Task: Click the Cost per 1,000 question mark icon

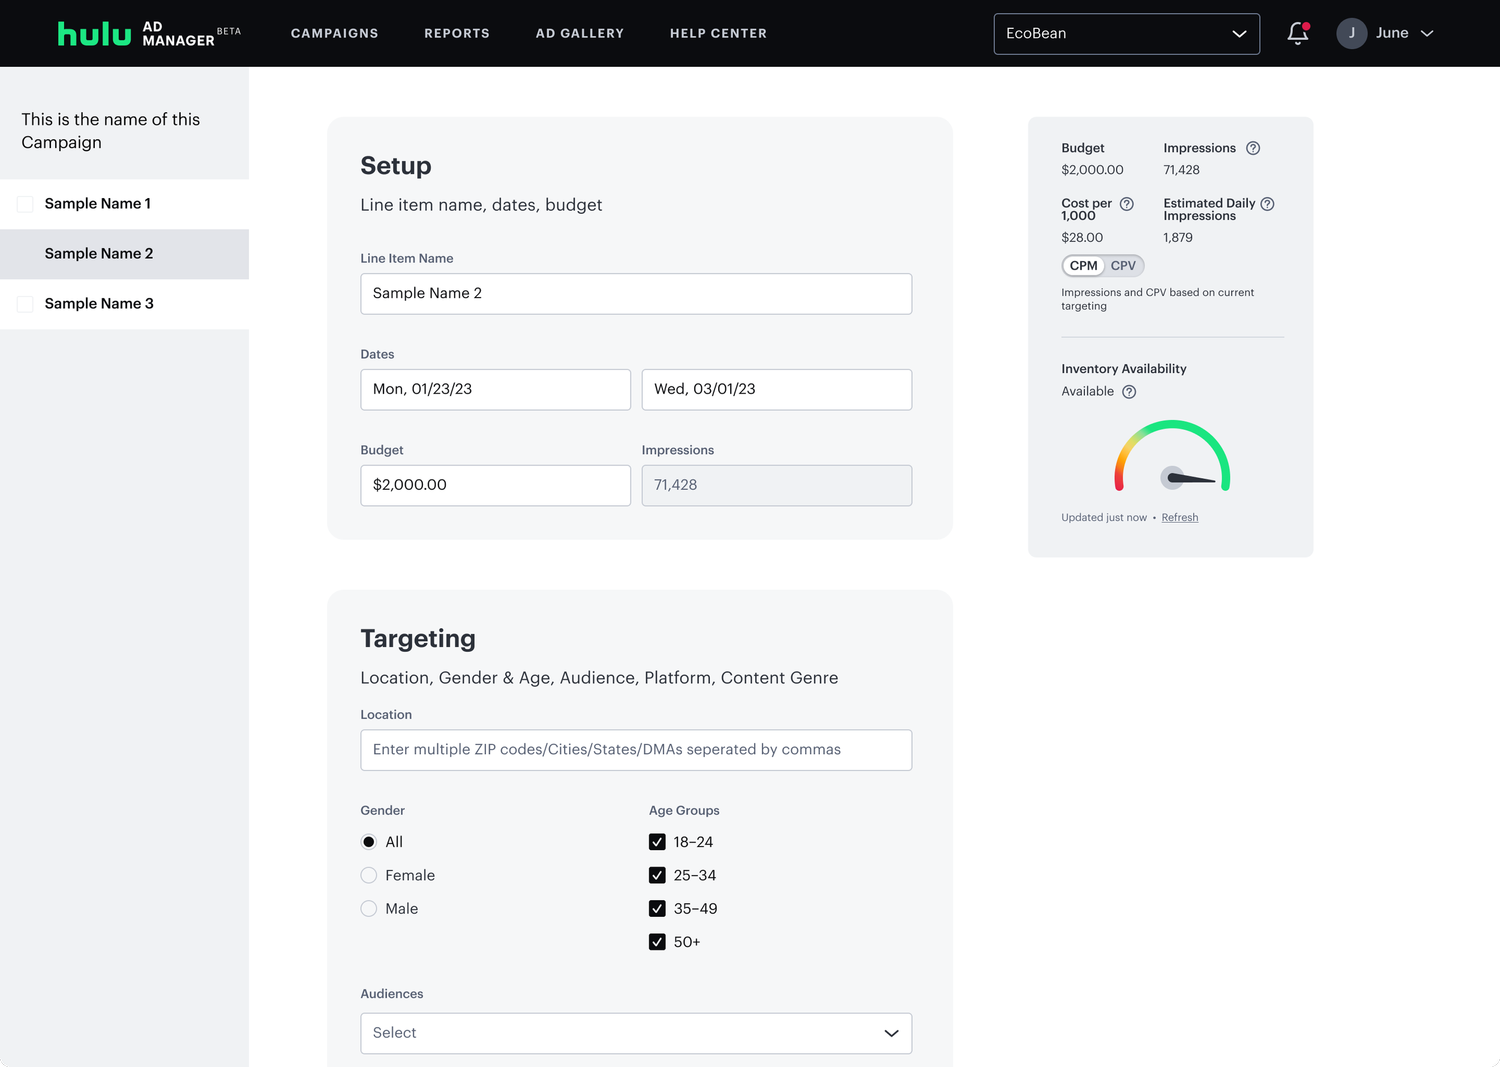Action: (1127, 202)
